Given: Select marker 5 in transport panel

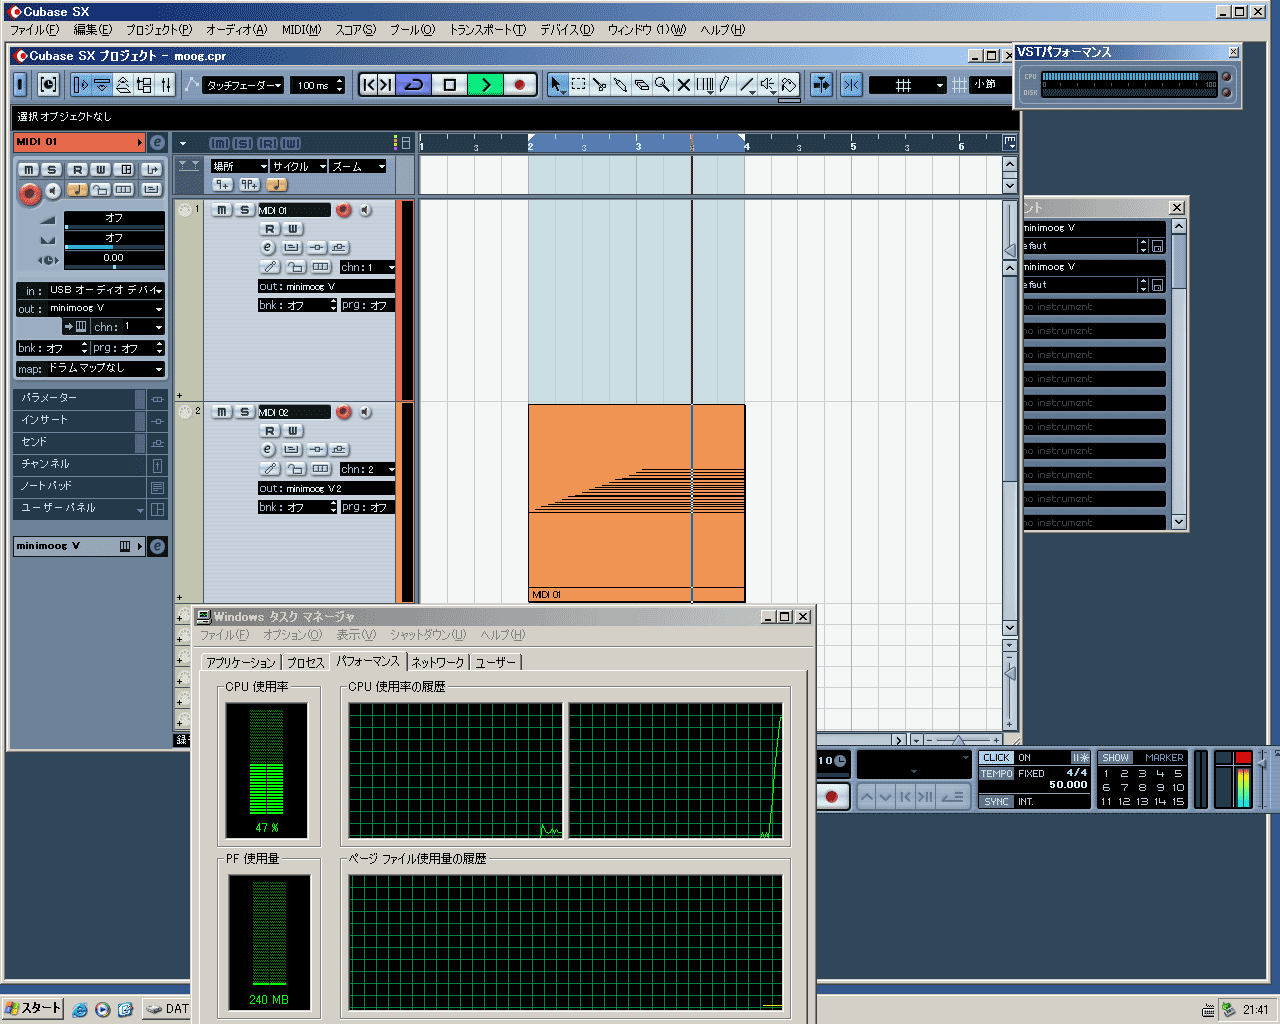Looking at the screenshot, I should (1178, 773).
